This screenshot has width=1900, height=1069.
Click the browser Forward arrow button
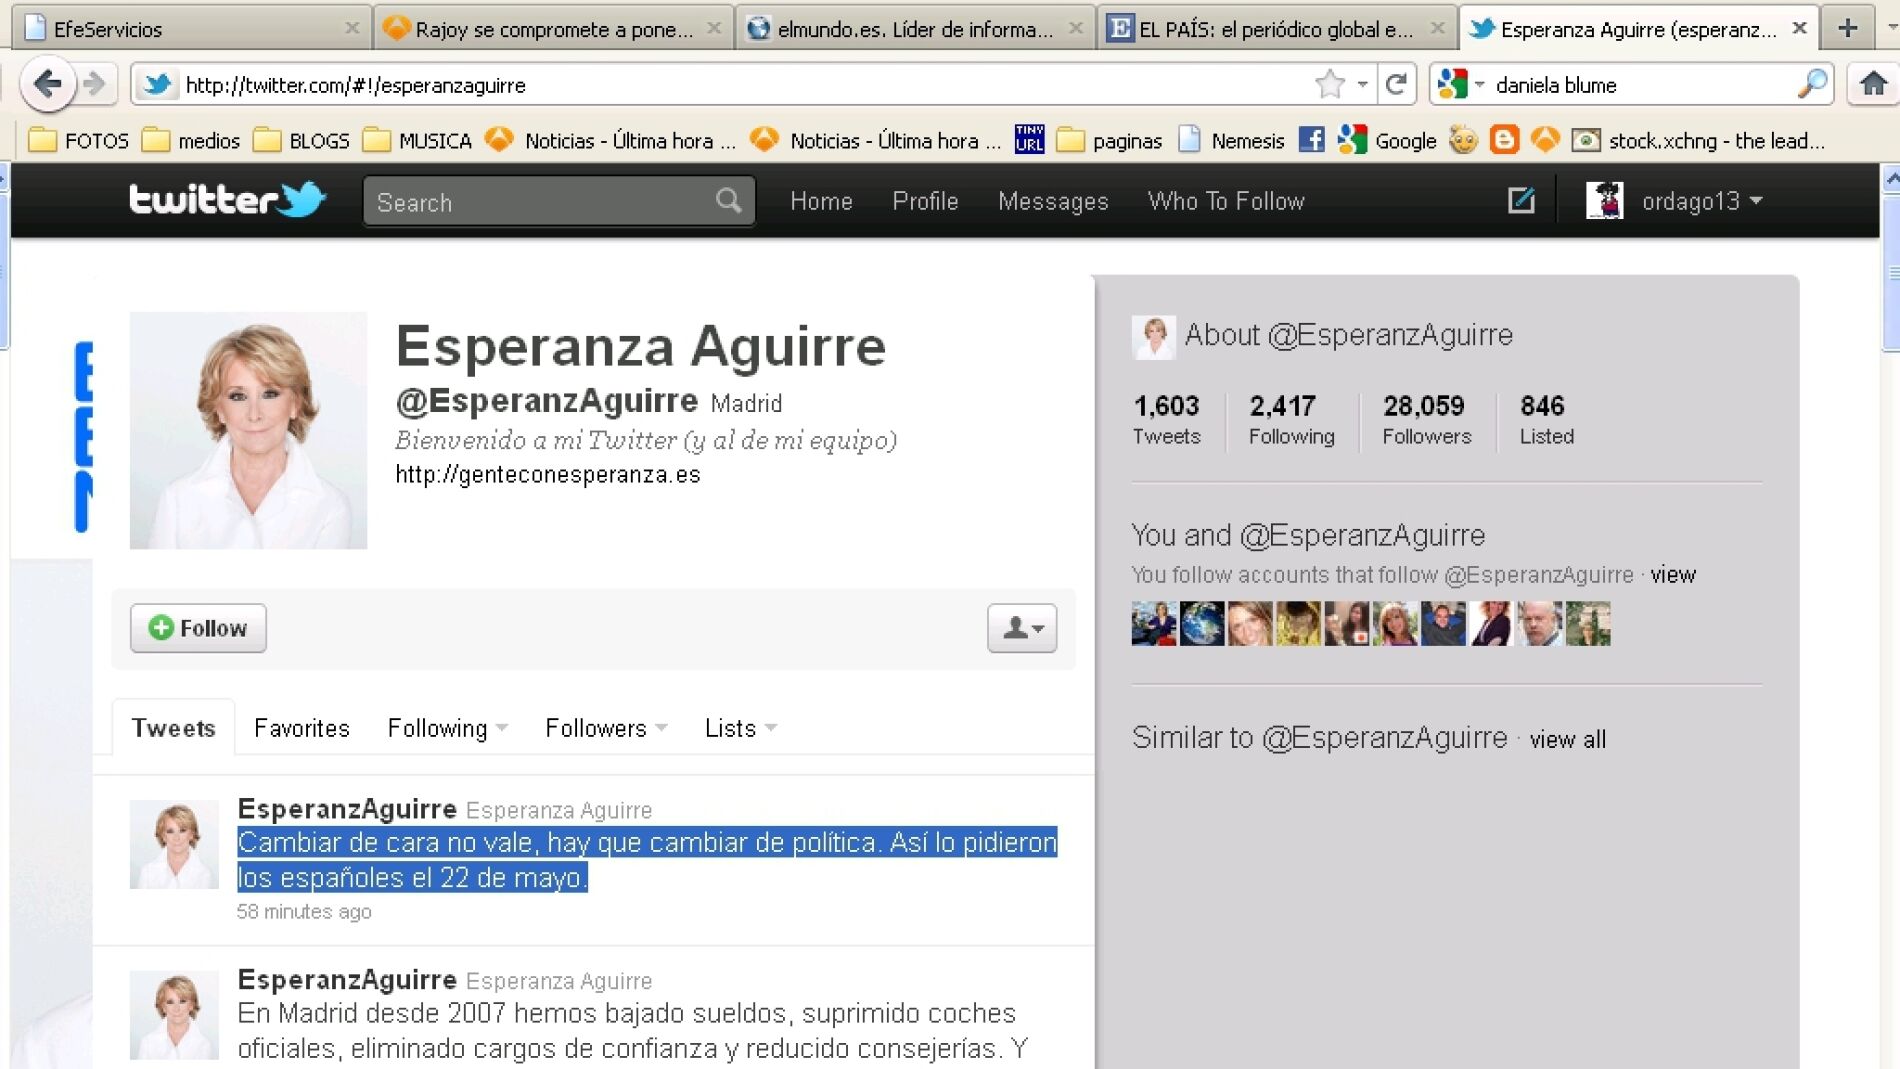pyautogui.click(x=95, y=84)
